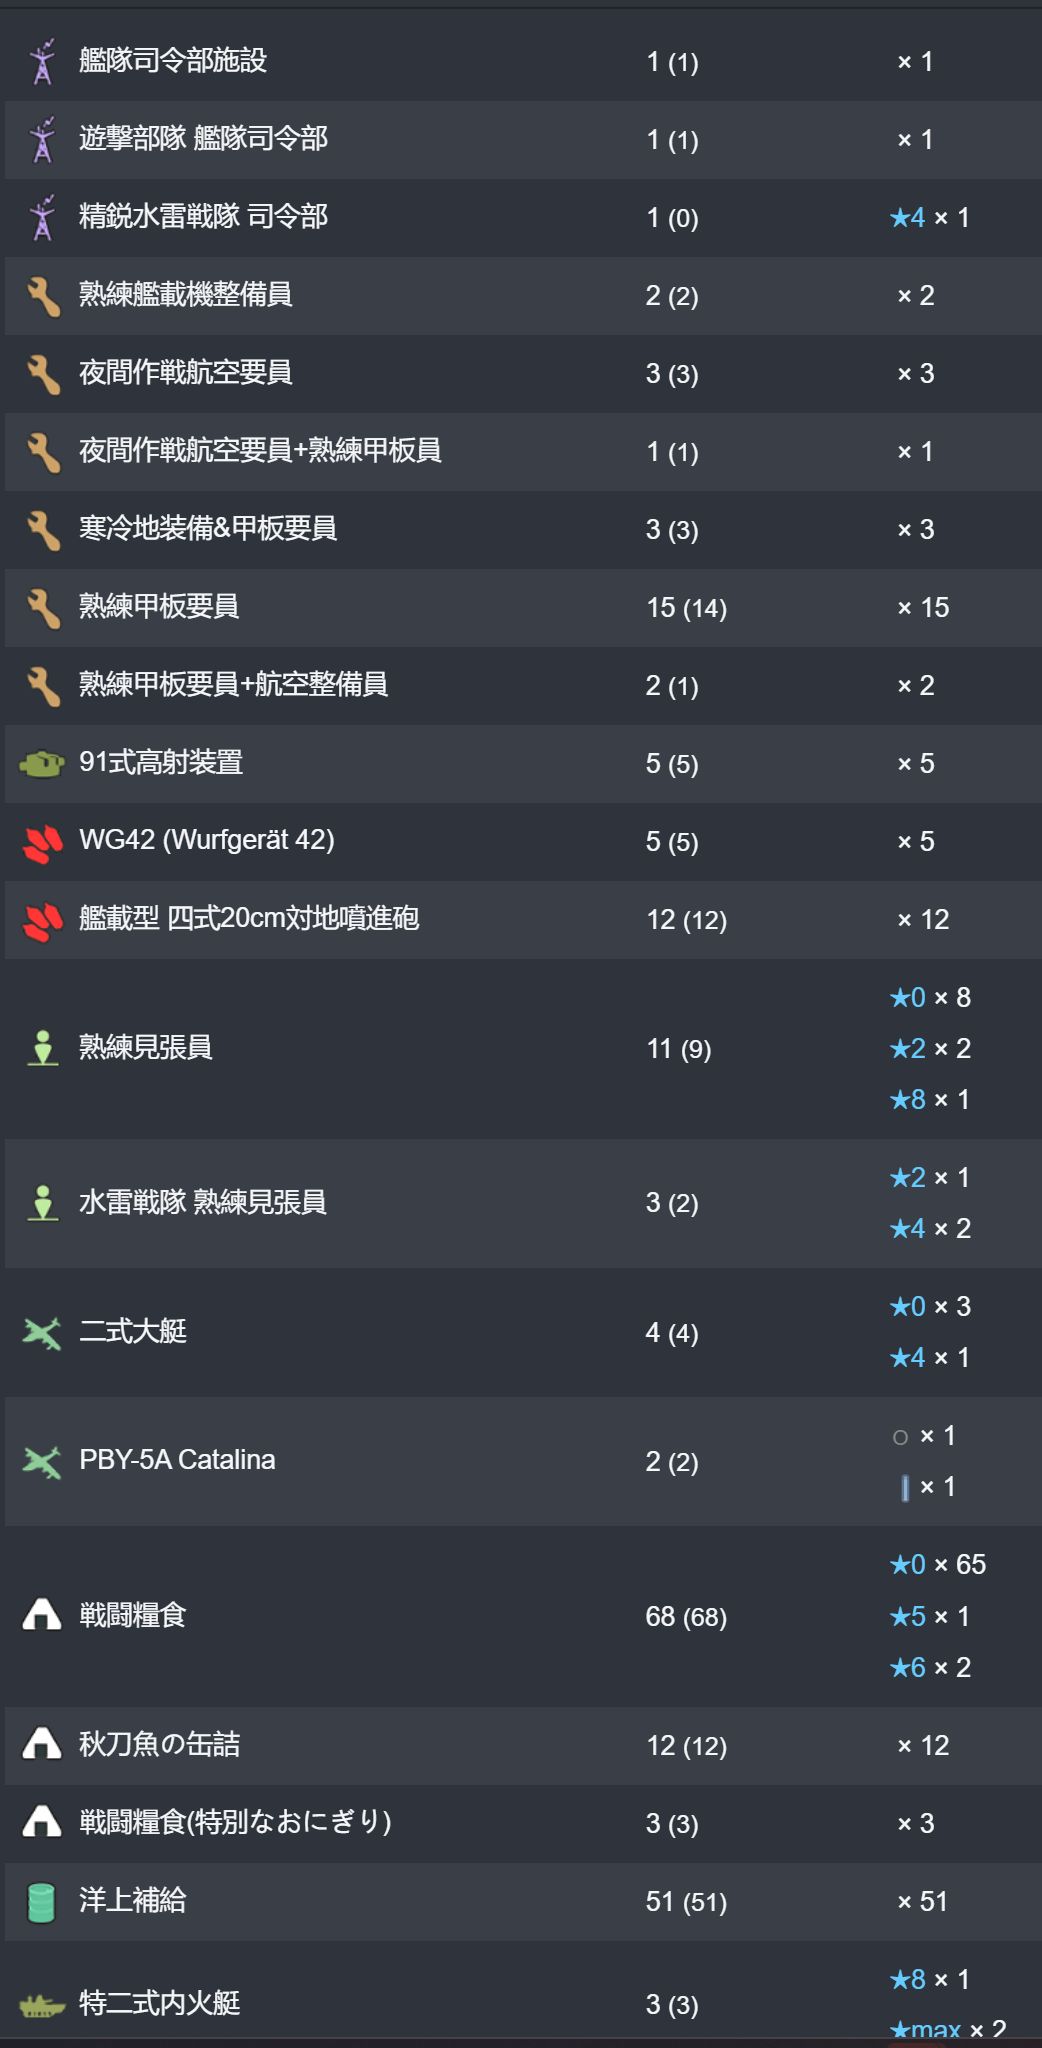
Task: Click the red rocket icon for WG42 (Wurfgerät 42)
Action: (42, 843)
